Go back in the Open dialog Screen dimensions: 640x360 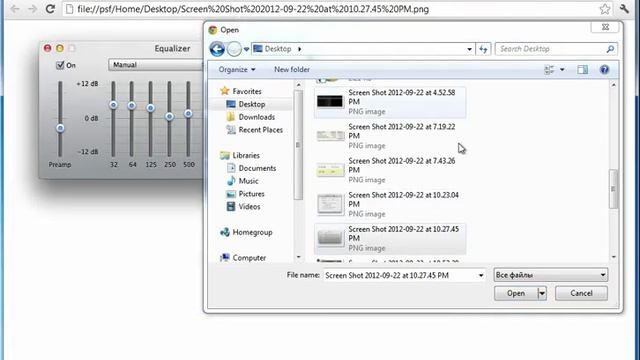pyautogui.click(x=217, y=49)
